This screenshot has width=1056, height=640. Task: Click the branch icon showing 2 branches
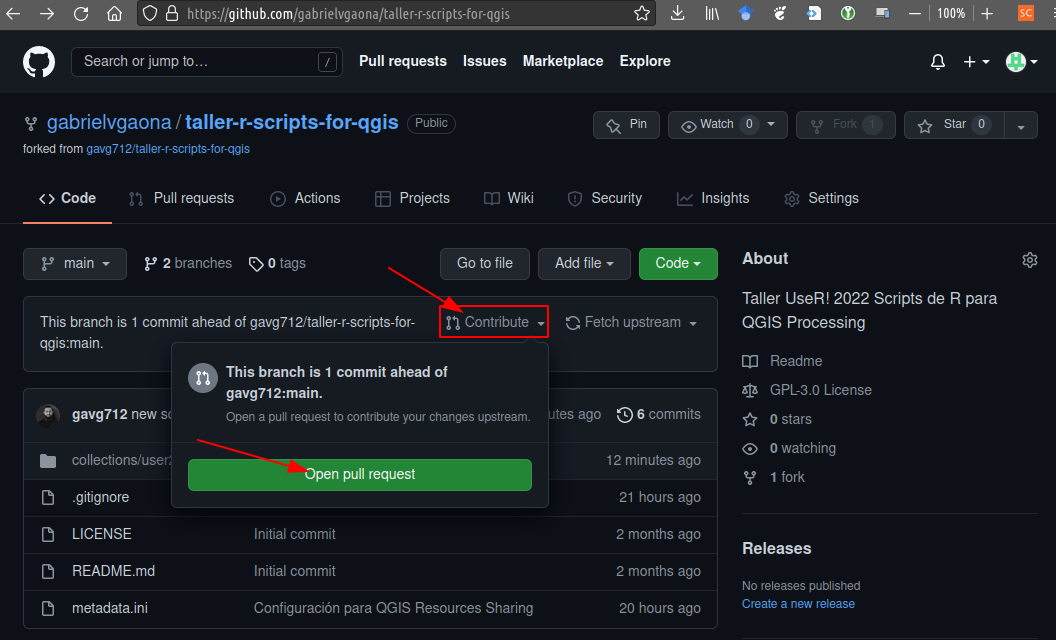pyautogui.click(x=150, y=263)
